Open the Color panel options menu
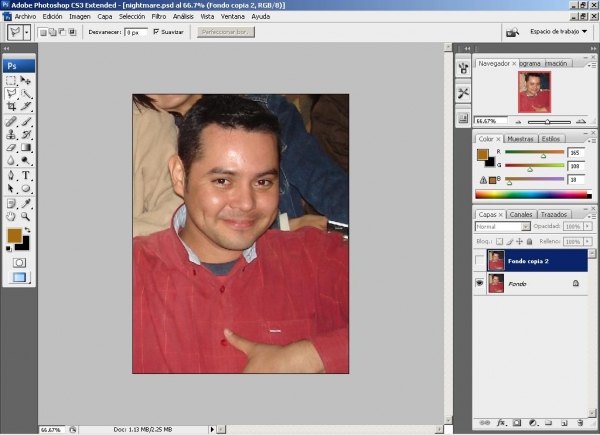600x435 pixels. (x=592, y=140)
